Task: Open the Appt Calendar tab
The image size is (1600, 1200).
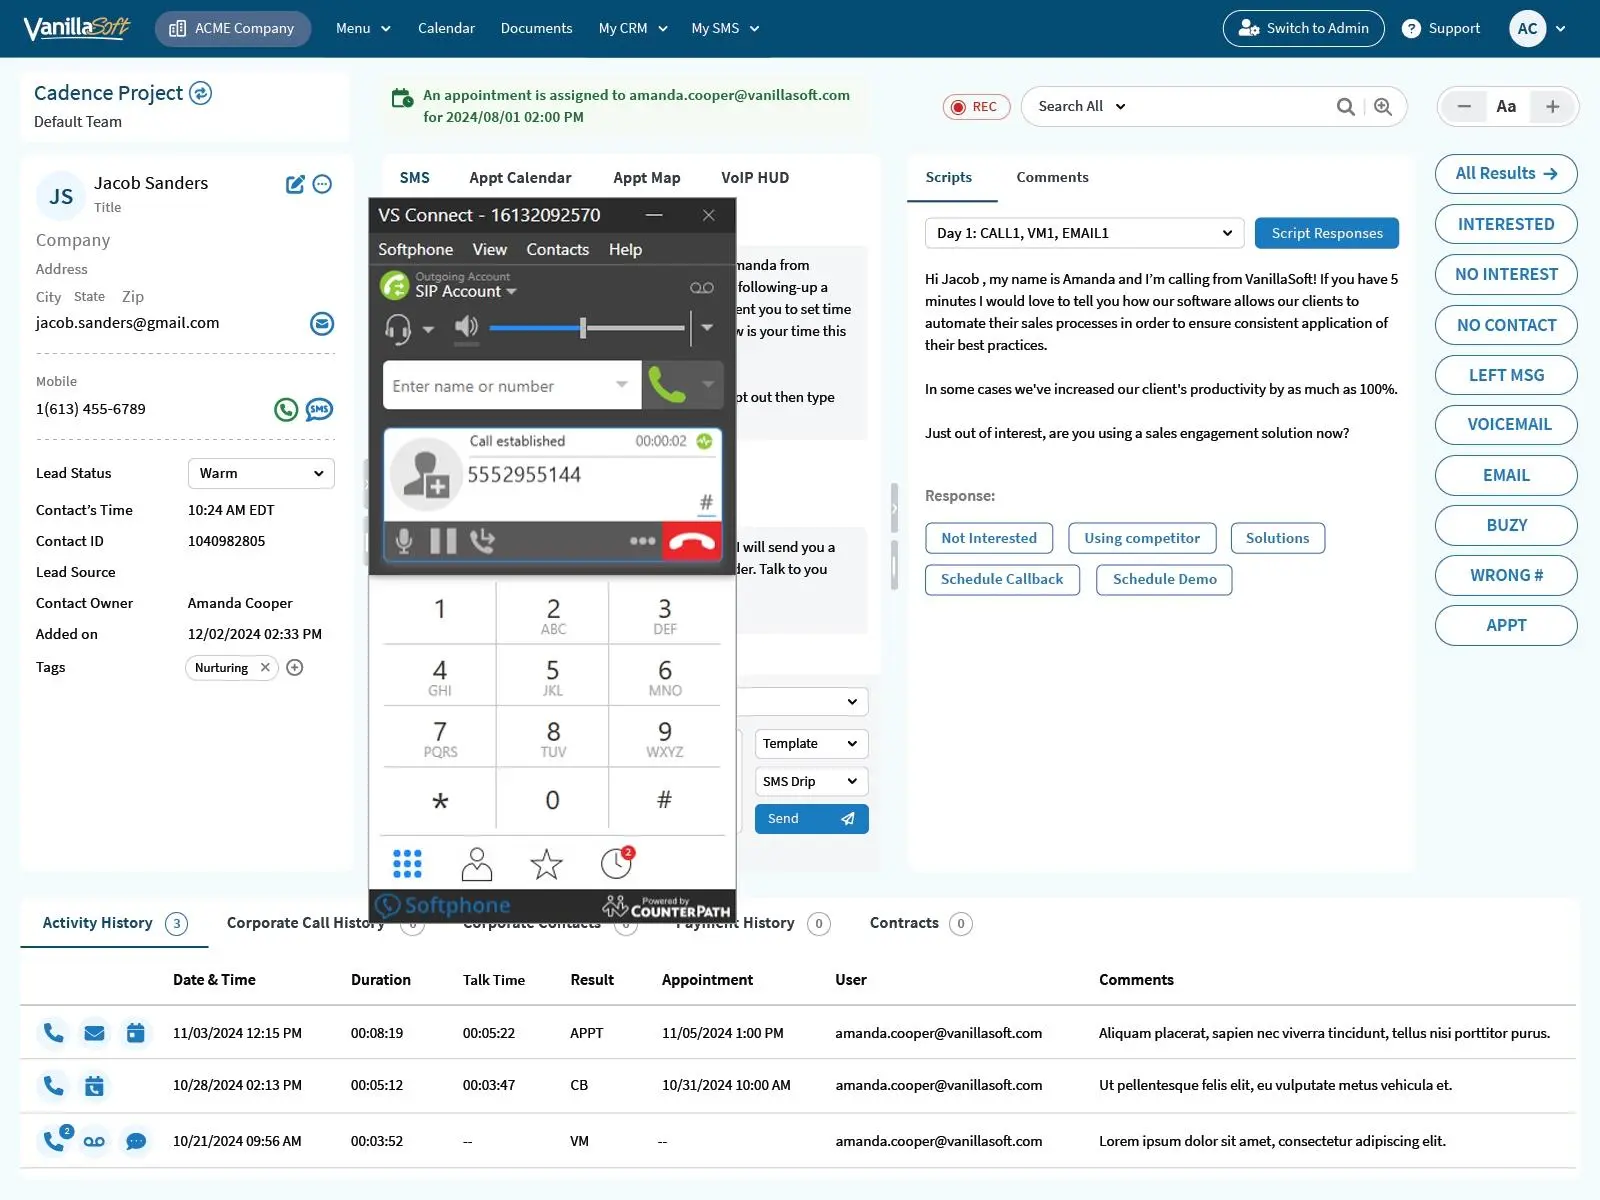Action: pyautogui.click(x=520, y=178)
